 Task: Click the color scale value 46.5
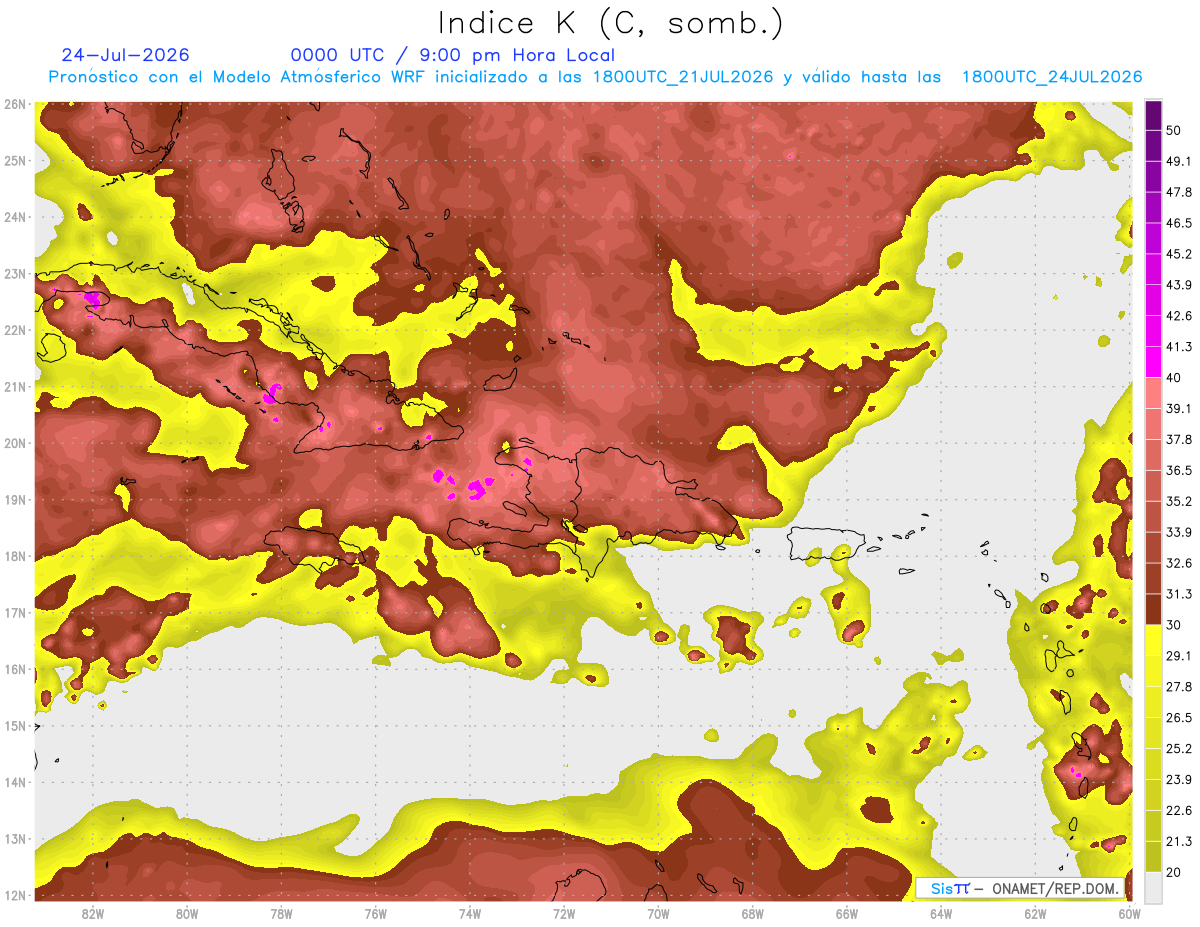tap(1179, 223)
